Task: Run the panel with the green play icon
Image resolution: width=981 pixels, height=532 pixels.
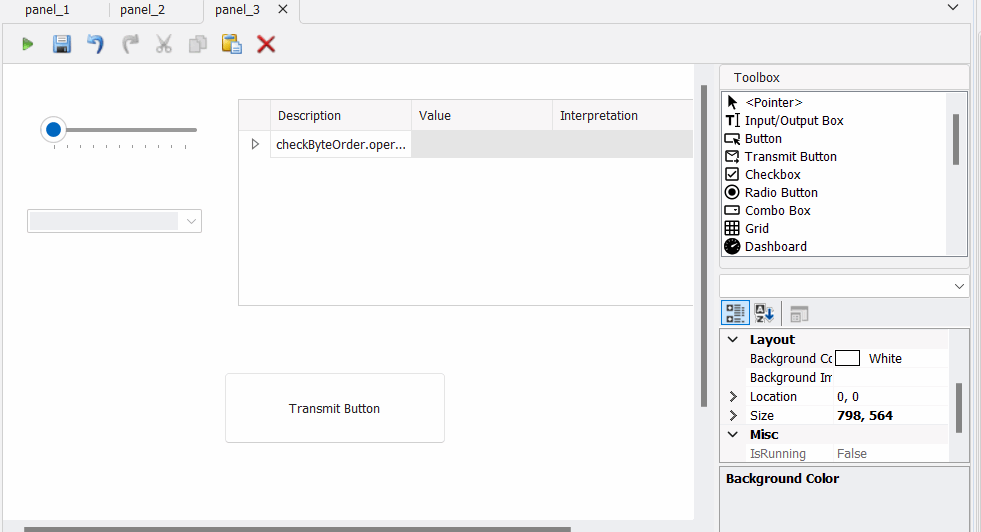Action: coord(27,44)
